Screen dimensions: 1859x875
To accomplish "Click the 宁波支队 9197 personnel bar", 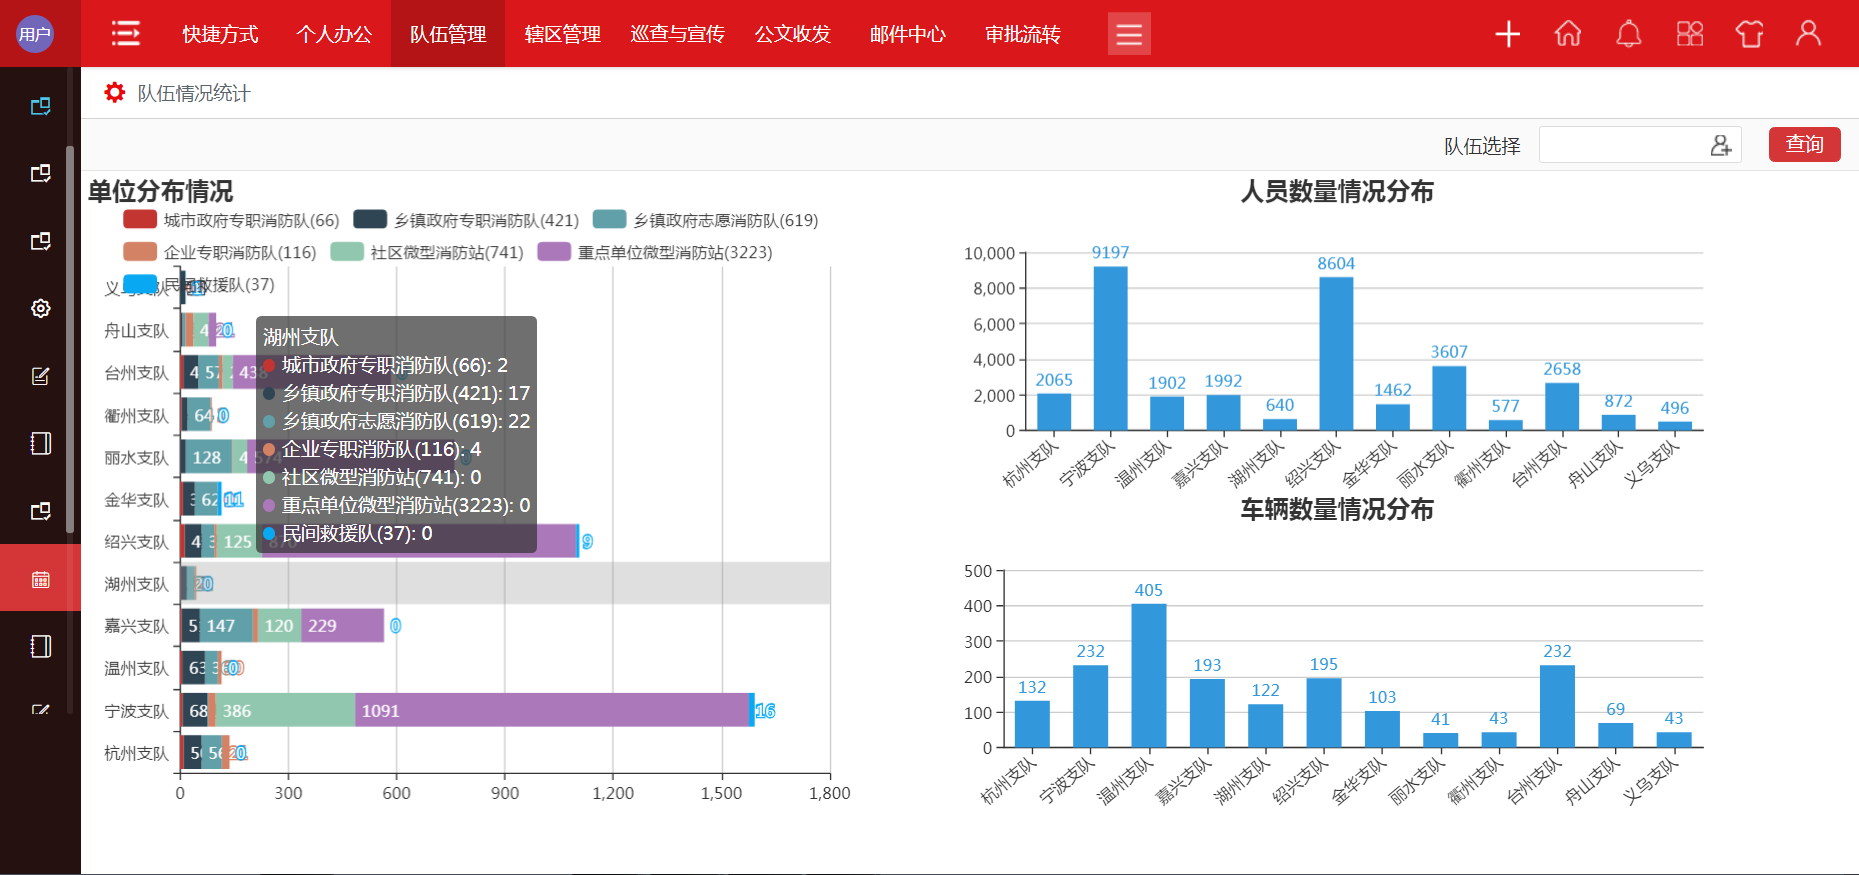I will click(1110, 348).
